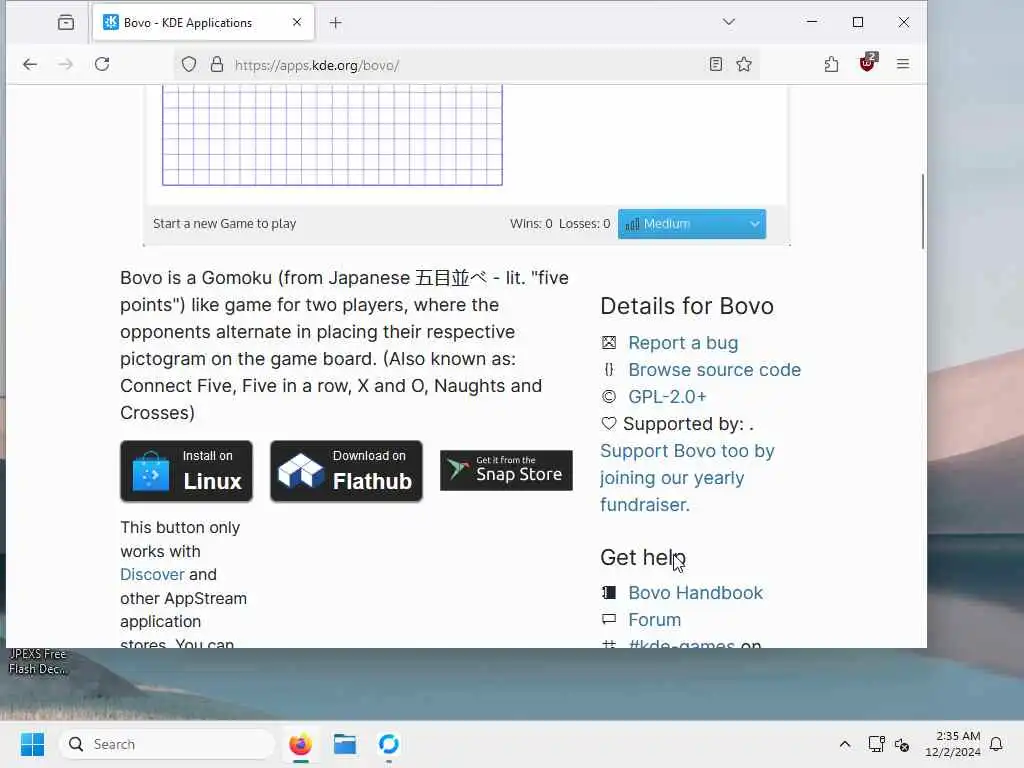
Task: Open the Discover link
Action: 152,575
